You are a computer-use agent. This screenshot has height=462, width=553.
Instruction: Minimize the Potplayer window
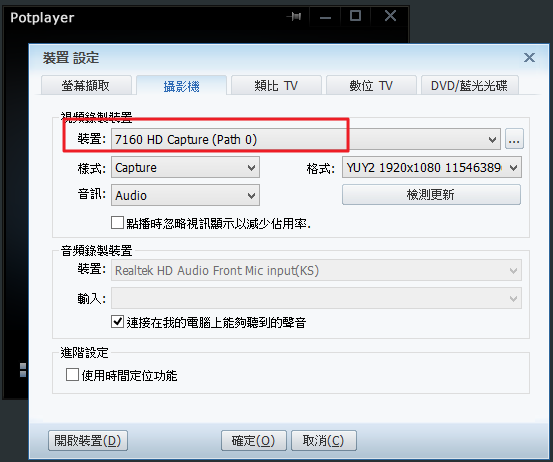(325, 16)
